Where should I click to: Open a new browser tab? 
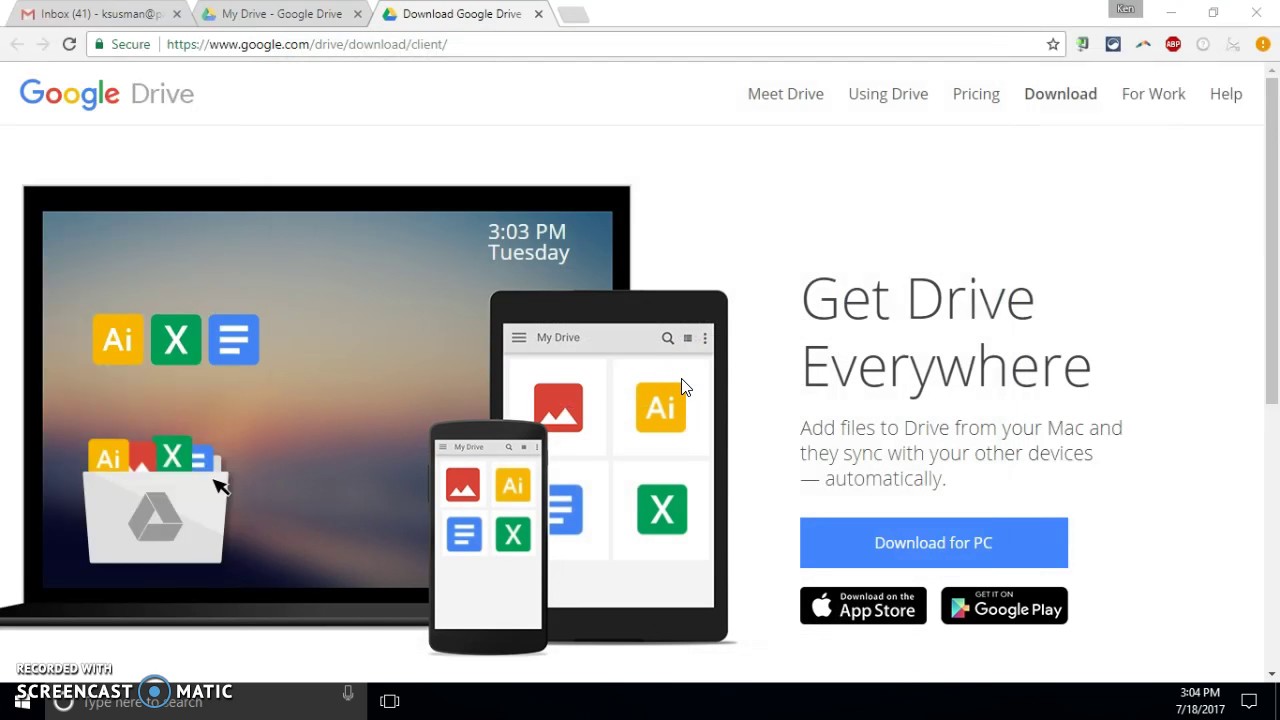(573, 14)
